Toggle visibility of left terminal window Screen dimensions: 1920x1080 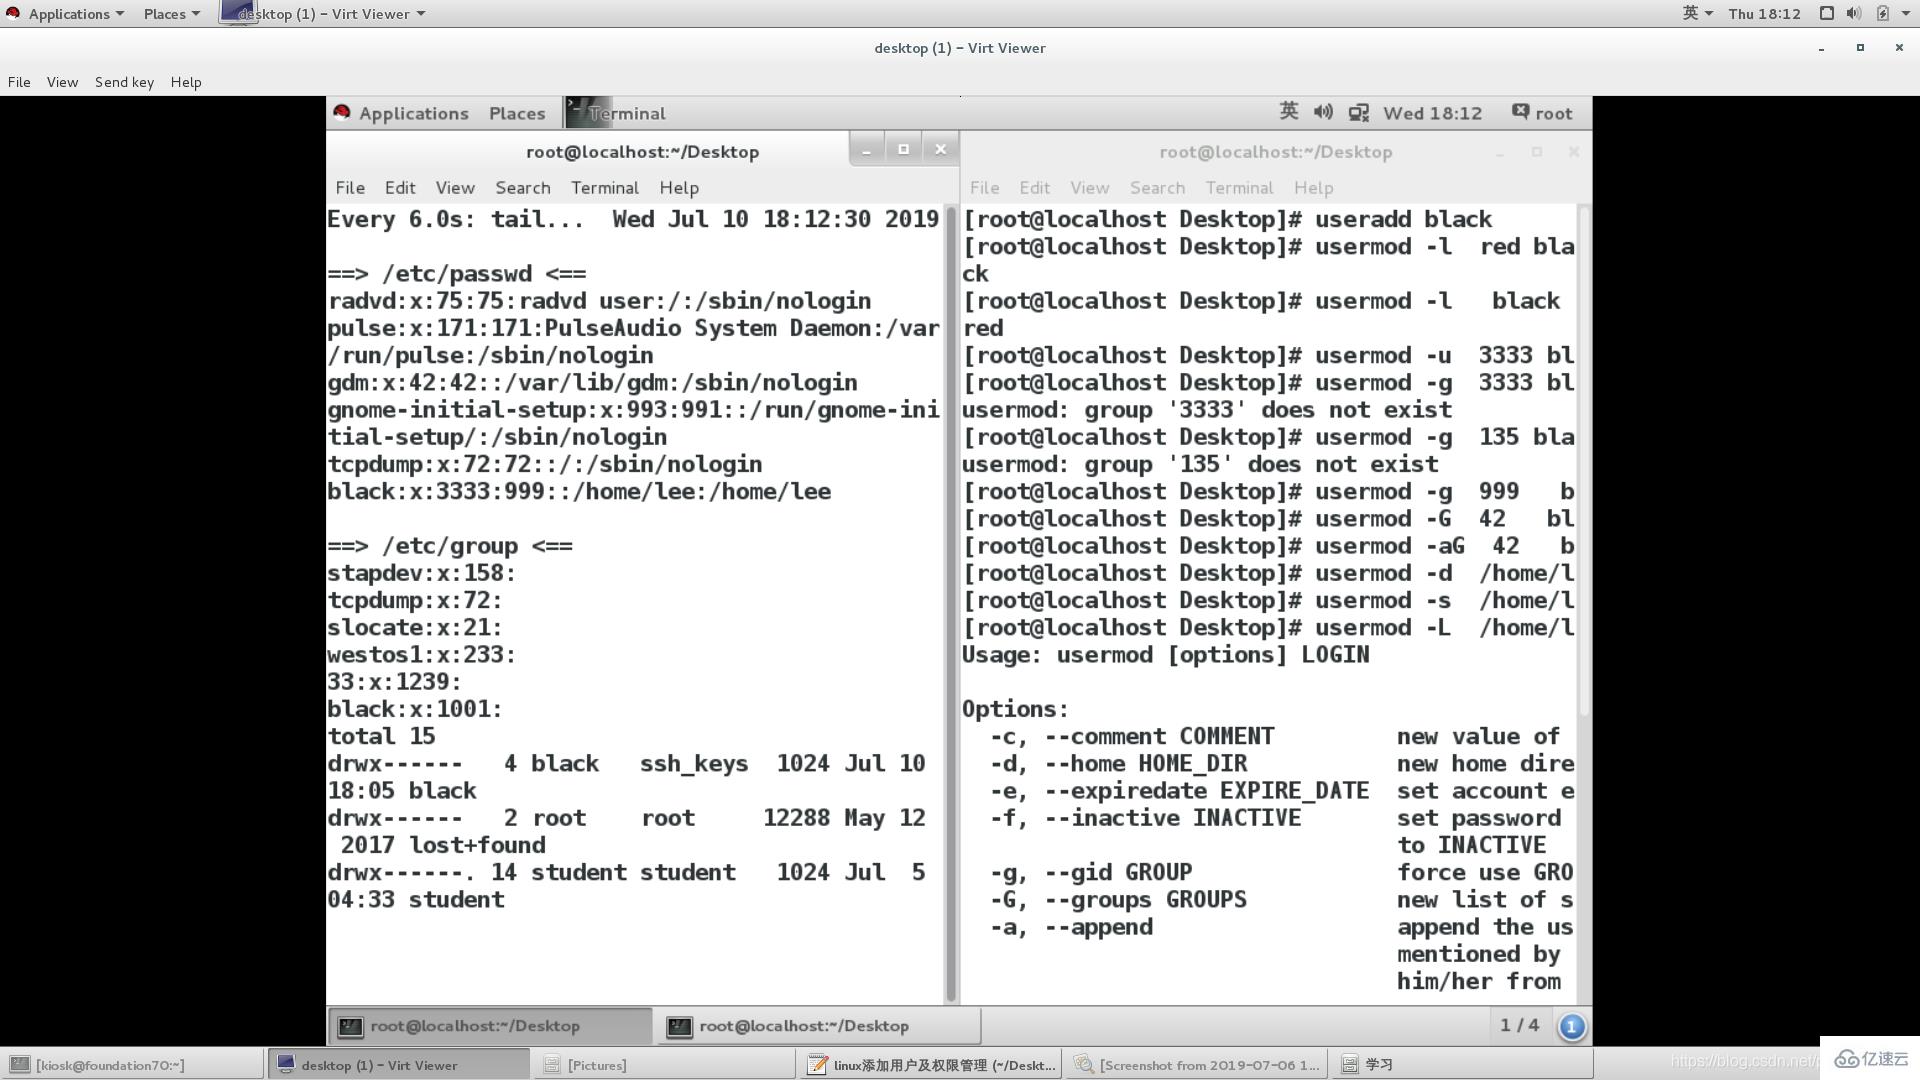tap(865, 148)
